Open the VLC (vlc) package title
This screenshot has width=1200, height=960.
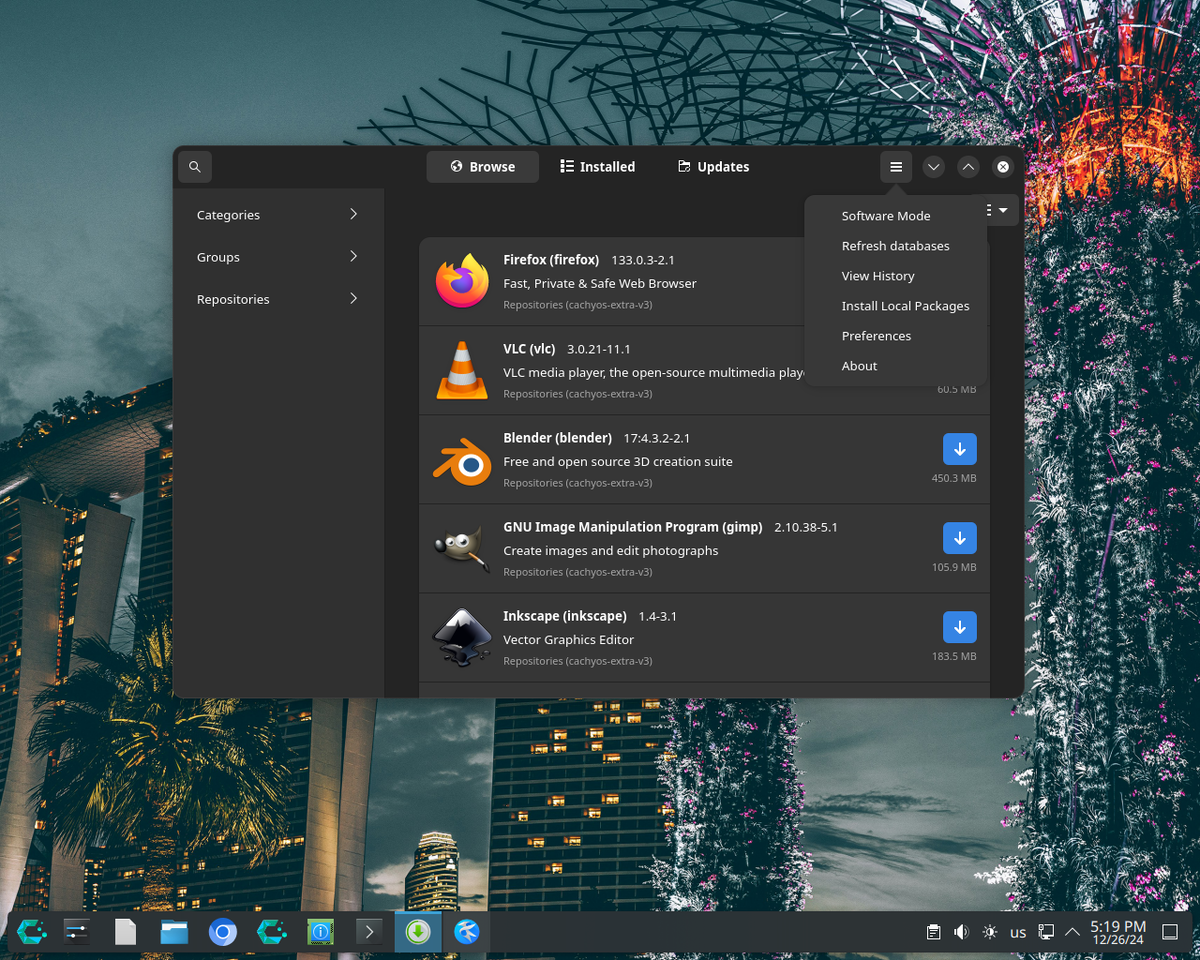[x=529, y=349]
